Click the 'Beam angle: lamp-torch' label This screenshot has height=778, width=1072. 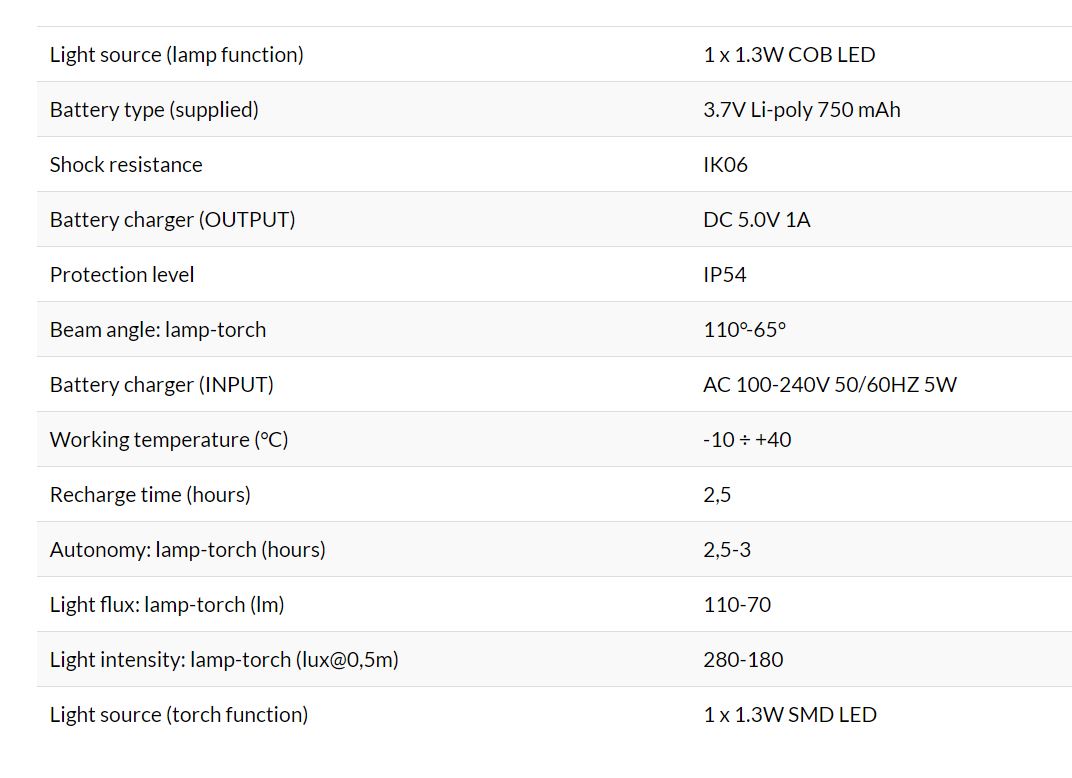(x=158, y=330)
